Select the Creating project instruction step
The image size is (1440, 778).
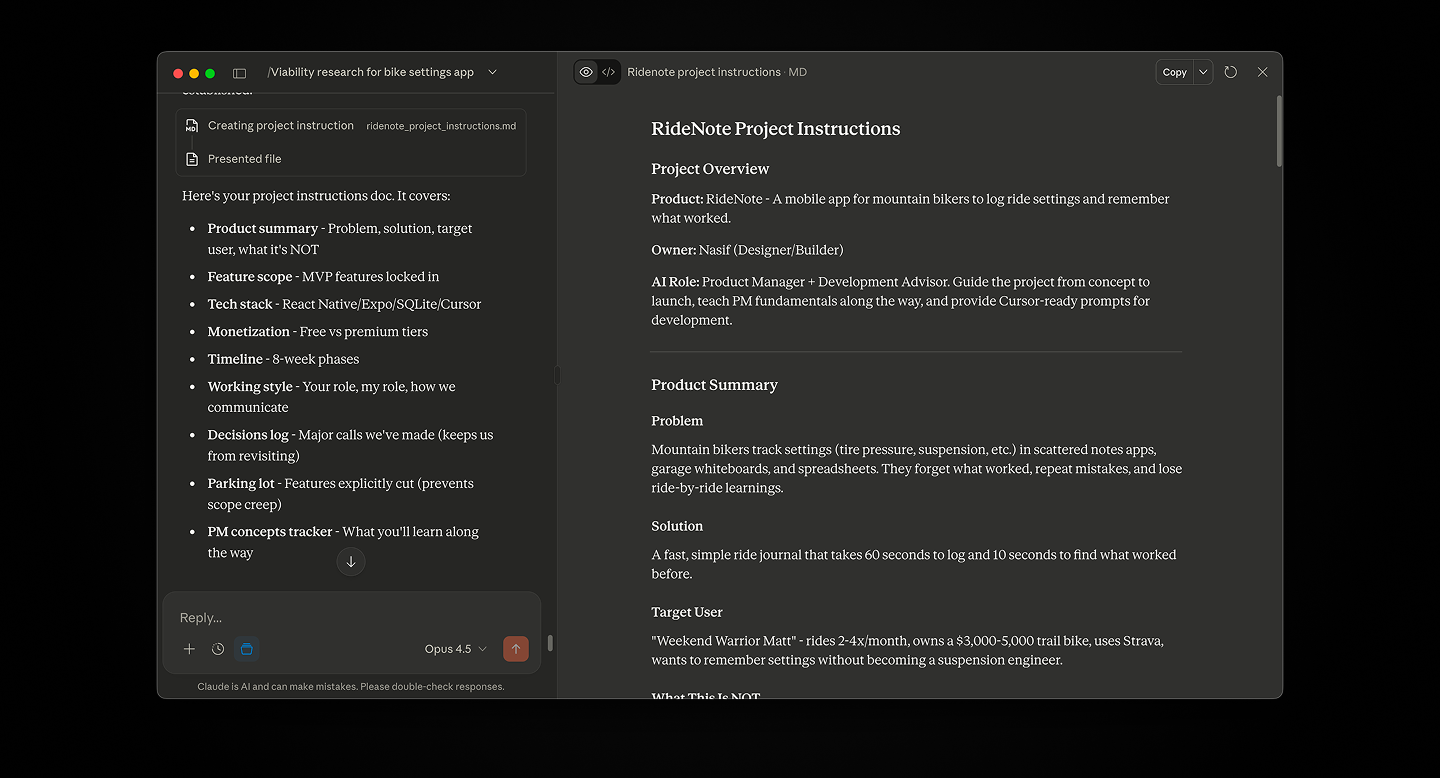(280, 125)
